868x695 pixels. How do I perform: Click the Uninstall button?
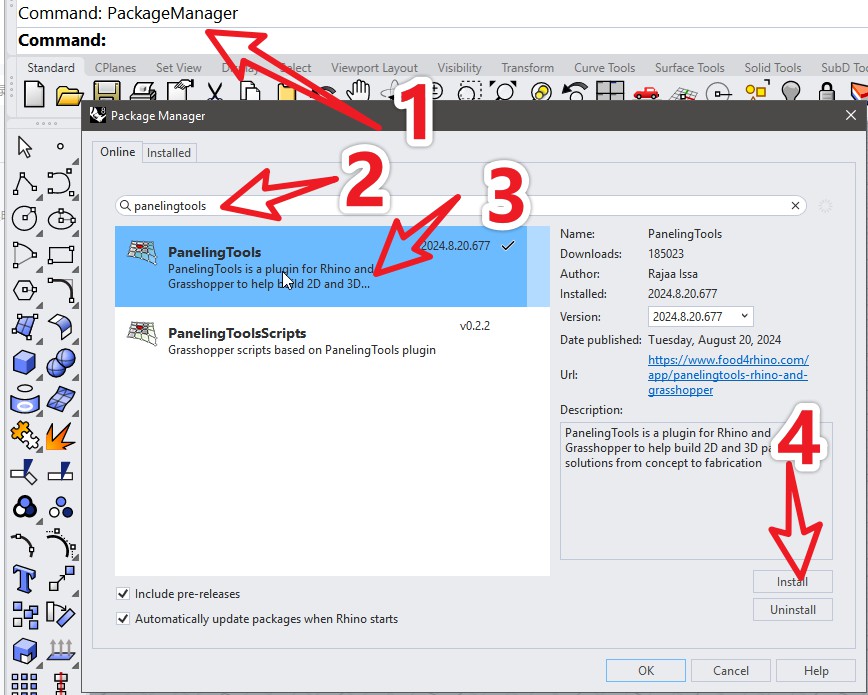pyautogui.click(x=792, y=610)
